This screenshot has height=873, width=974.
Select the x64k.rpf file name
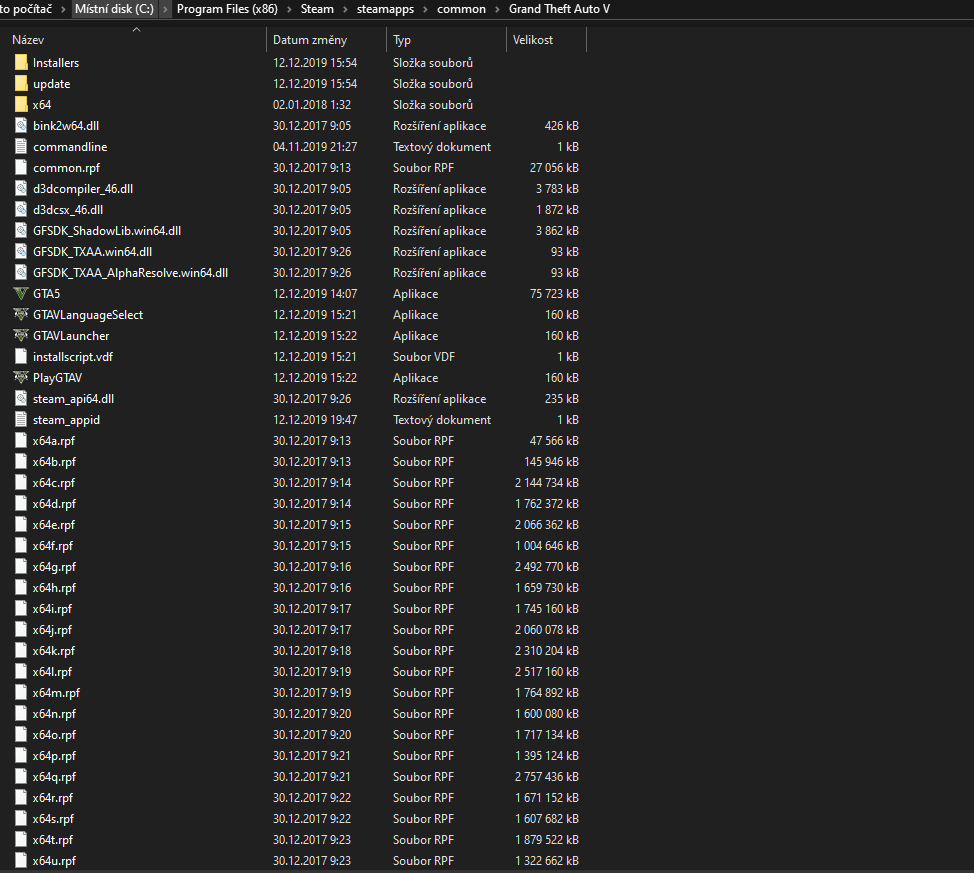(x=54, y=651)
